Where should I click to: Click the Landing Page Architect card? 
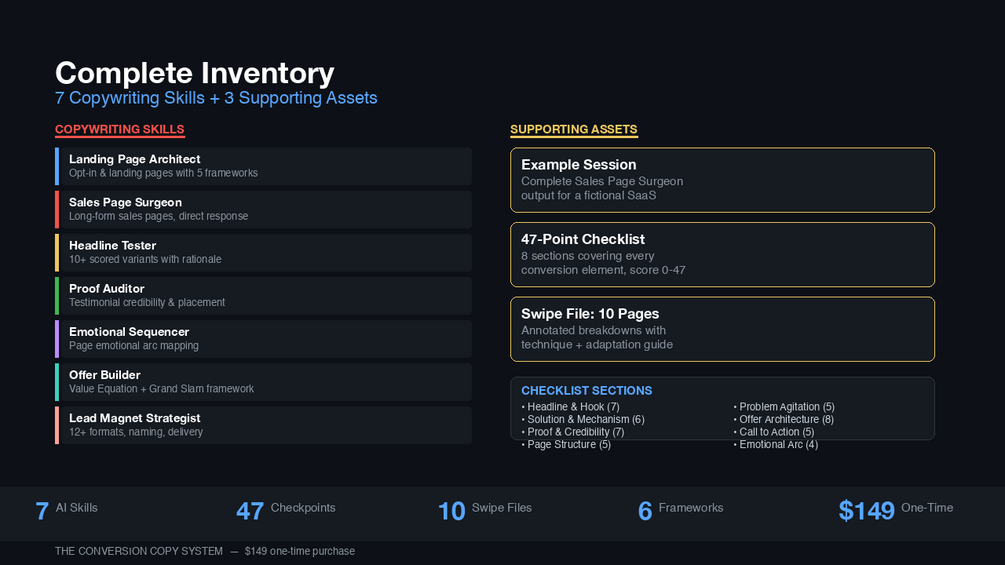pos(263,166)
